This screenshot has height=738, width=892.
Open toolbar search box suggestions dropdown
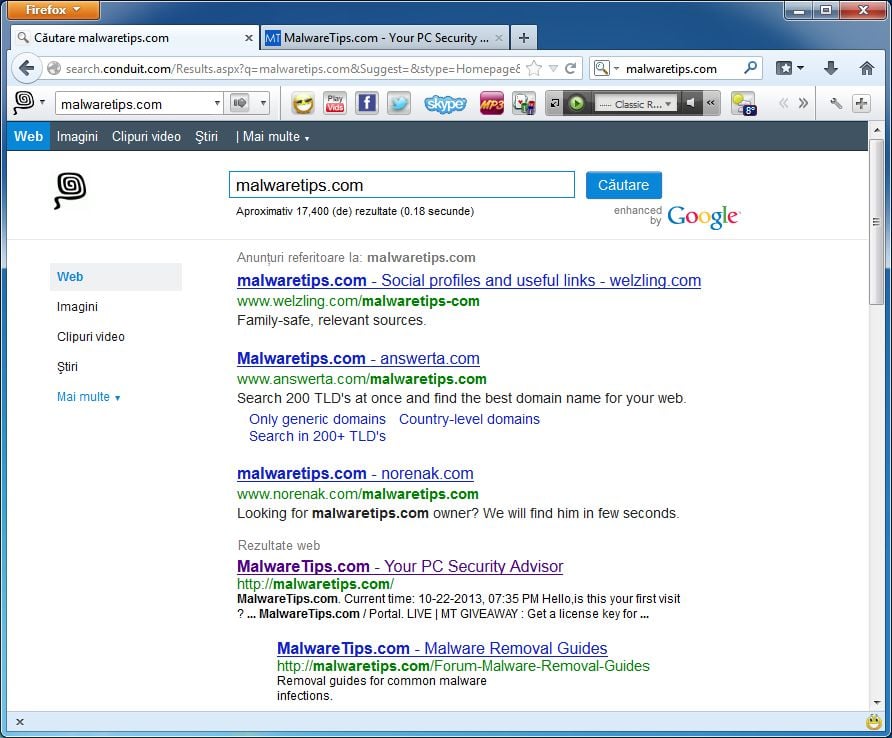pyautogui.click(x=217, y=104)
